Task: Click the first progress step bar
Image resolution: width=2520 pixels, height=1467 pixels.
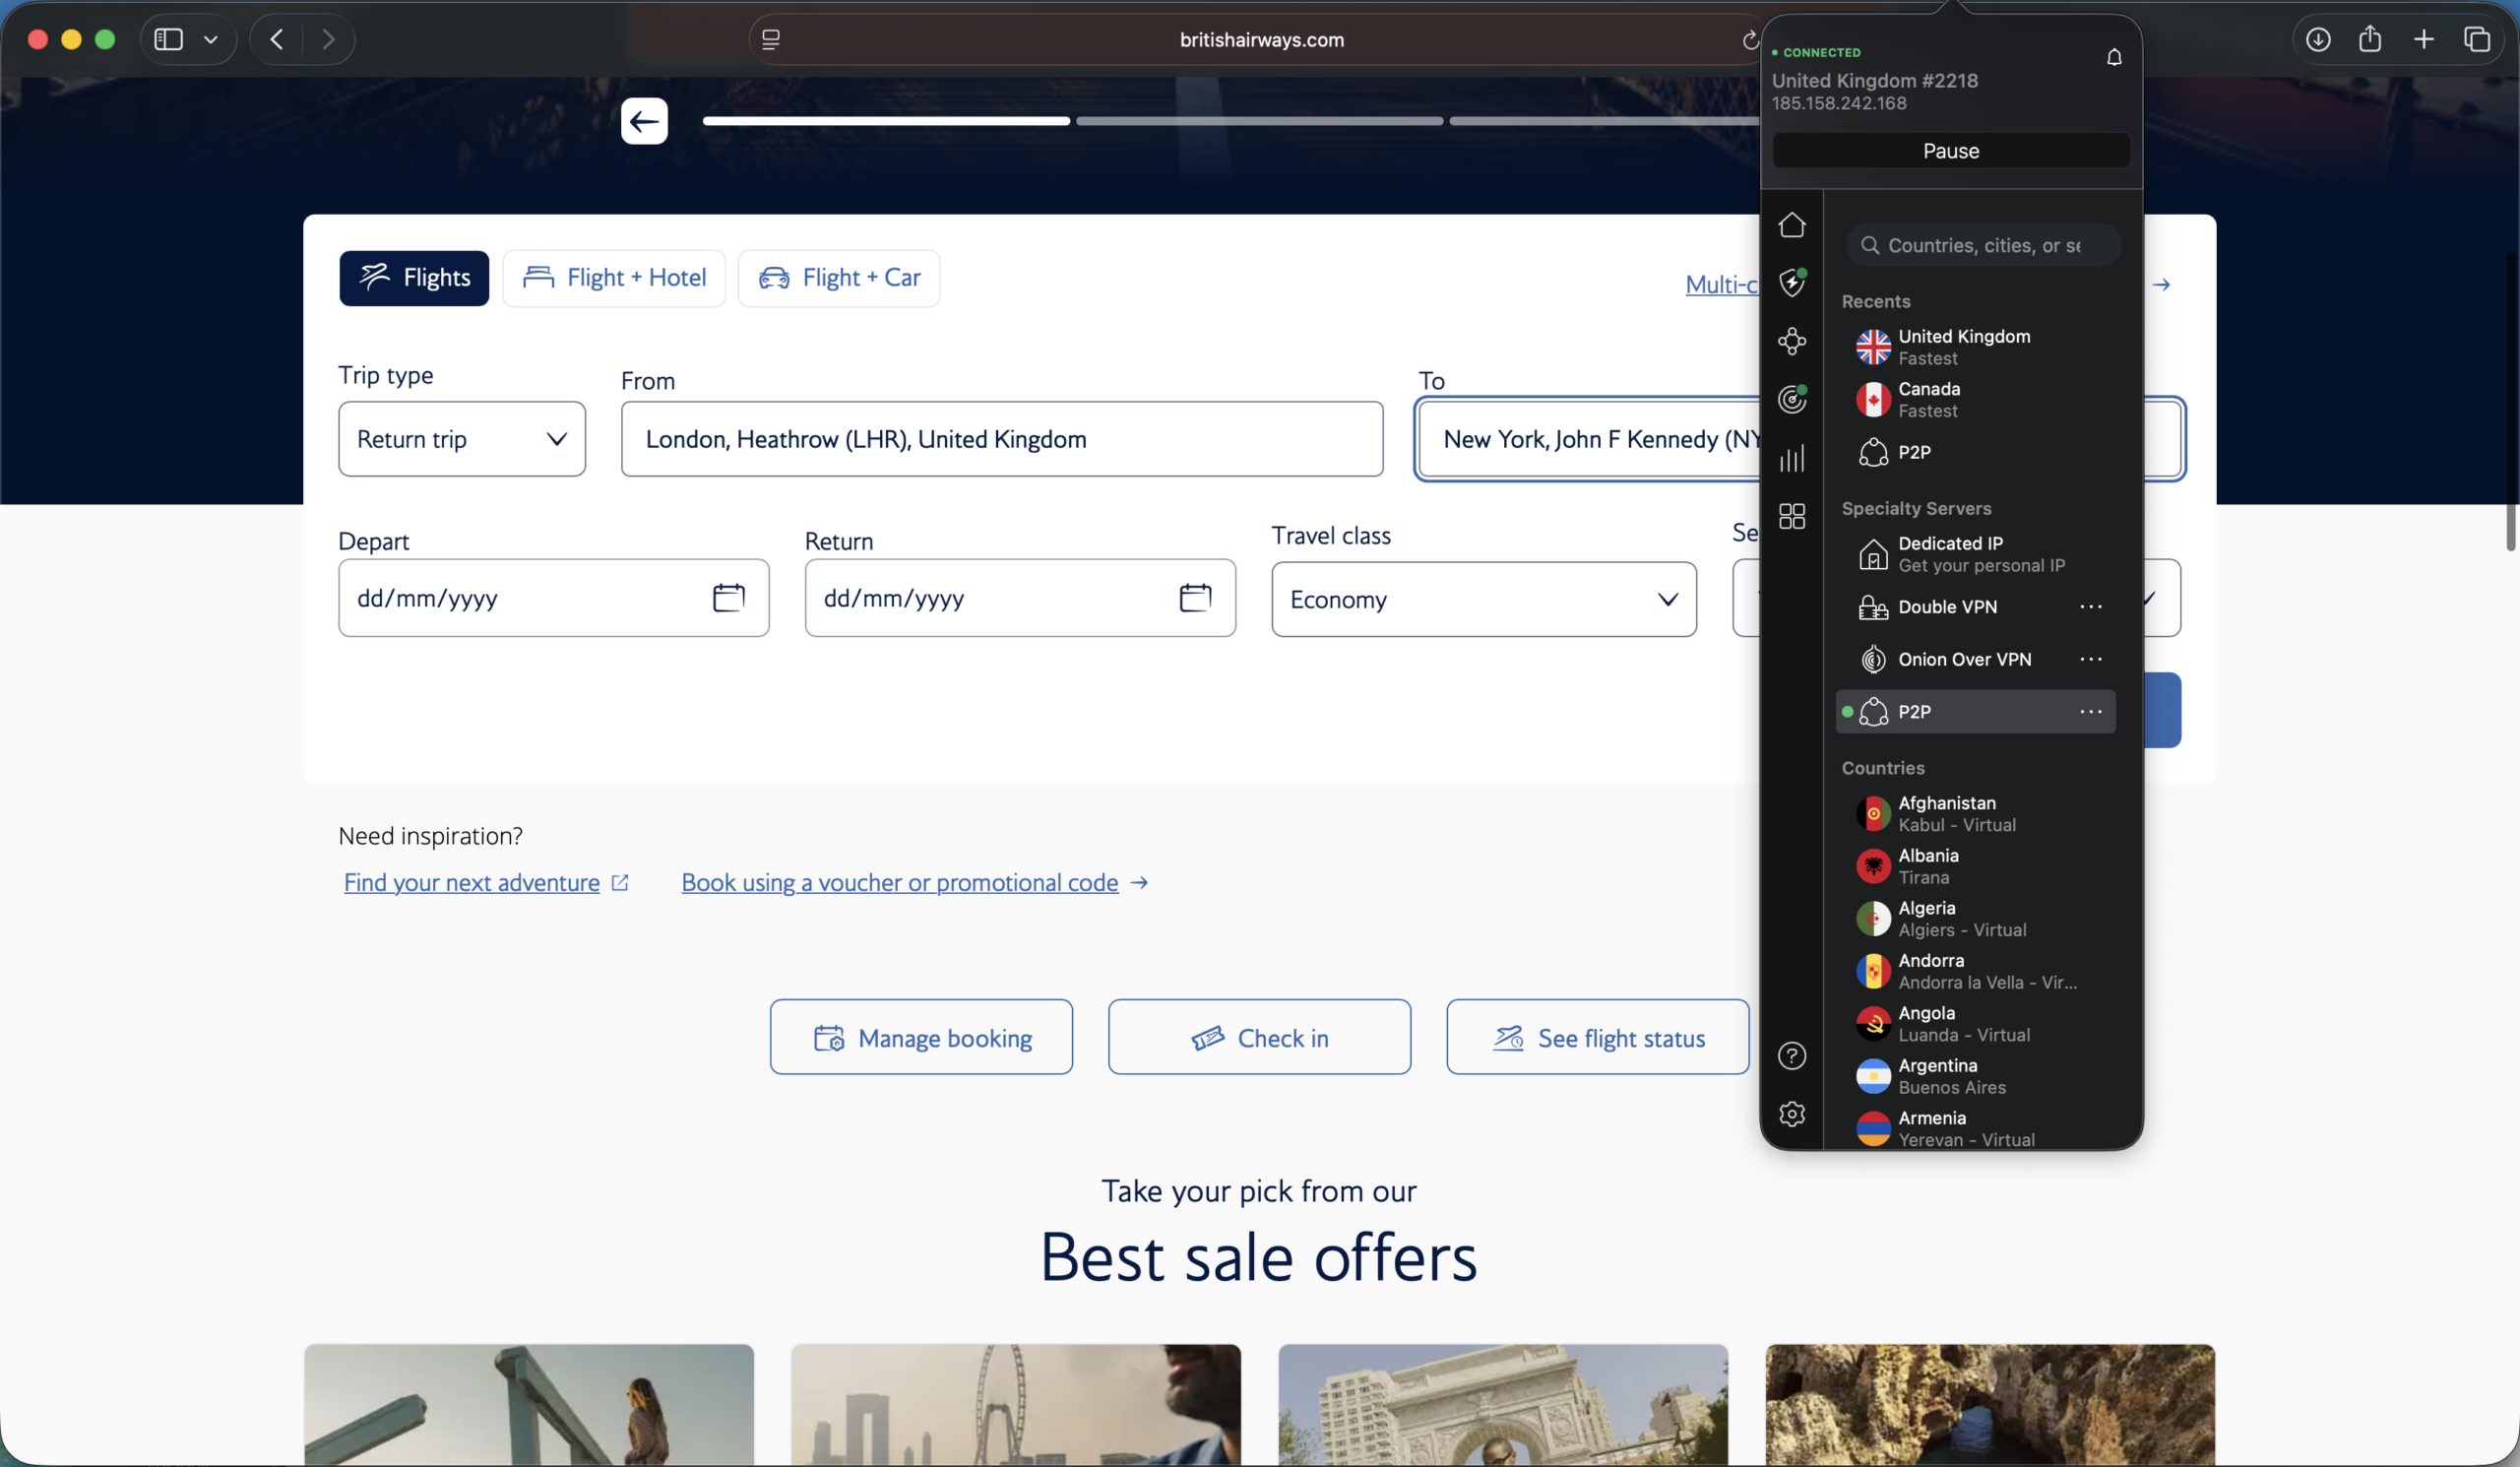Action: pos(886,121)
